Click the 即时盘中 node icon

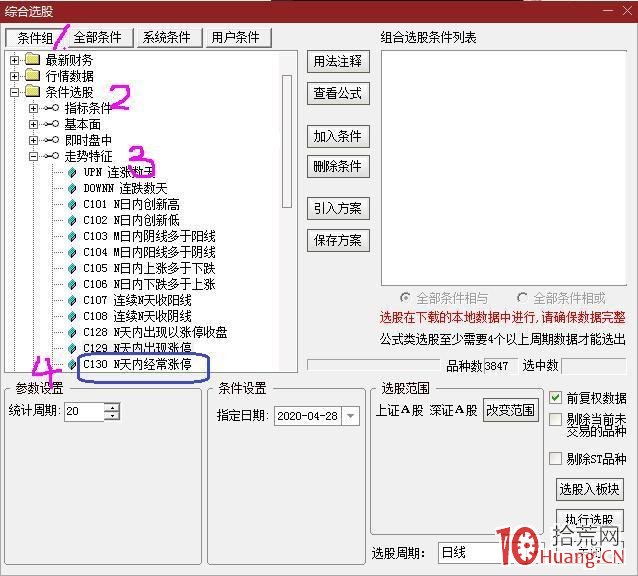click(51, 140)
